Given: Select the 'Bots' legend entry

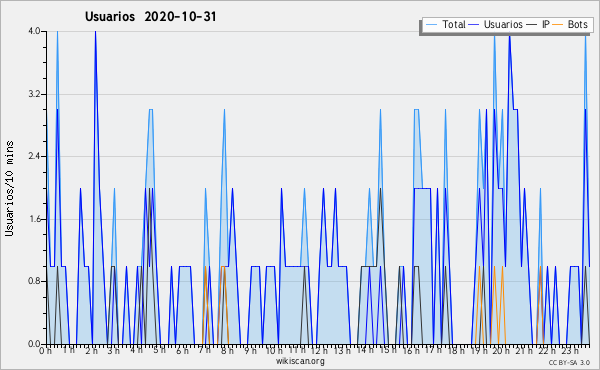Looking at the screenshot, I should (577, 24).
